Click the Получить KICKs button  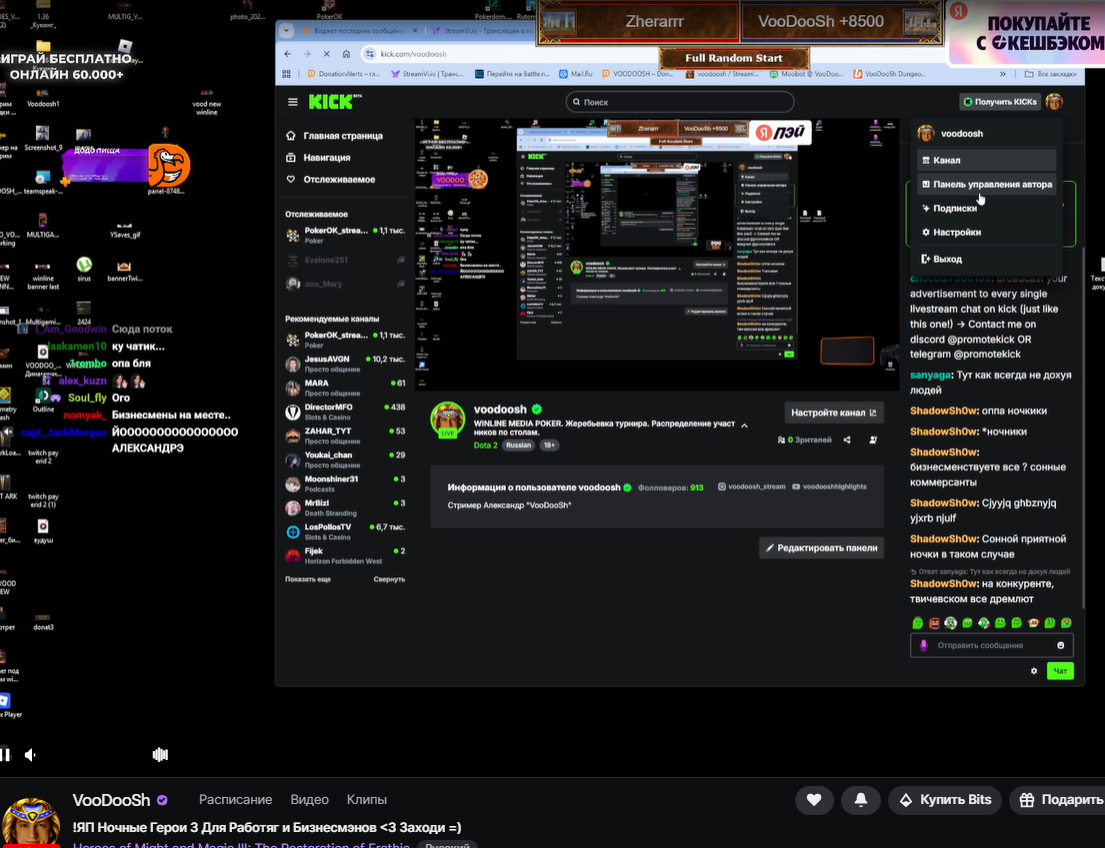[x=1000, y=102]
